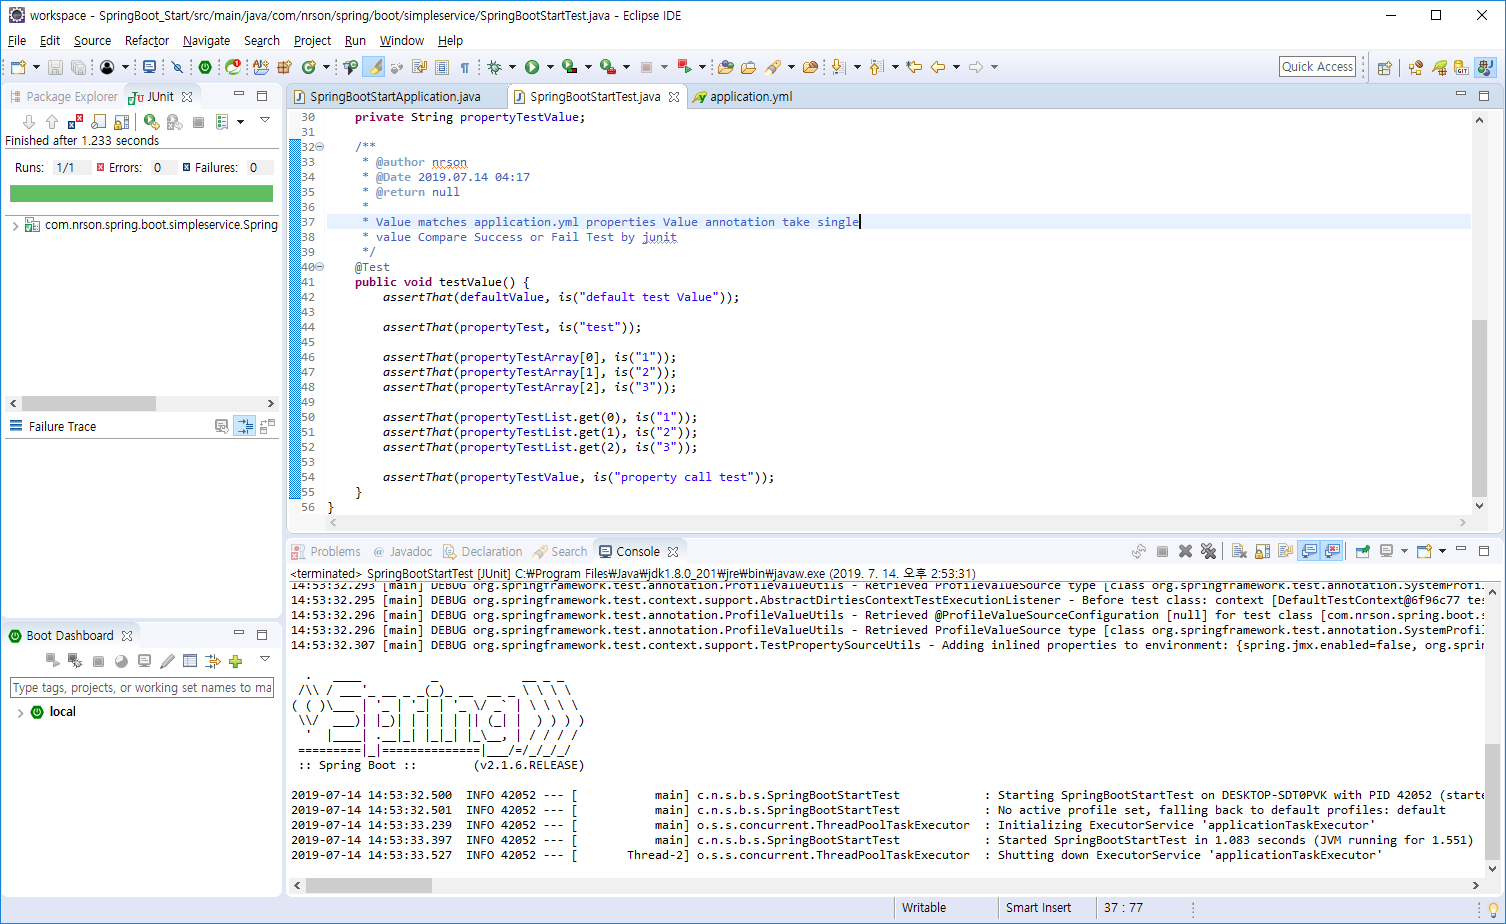
Task: Switch to SpringBootStartApplication.java tab
Action: click(x=395, y=97)
